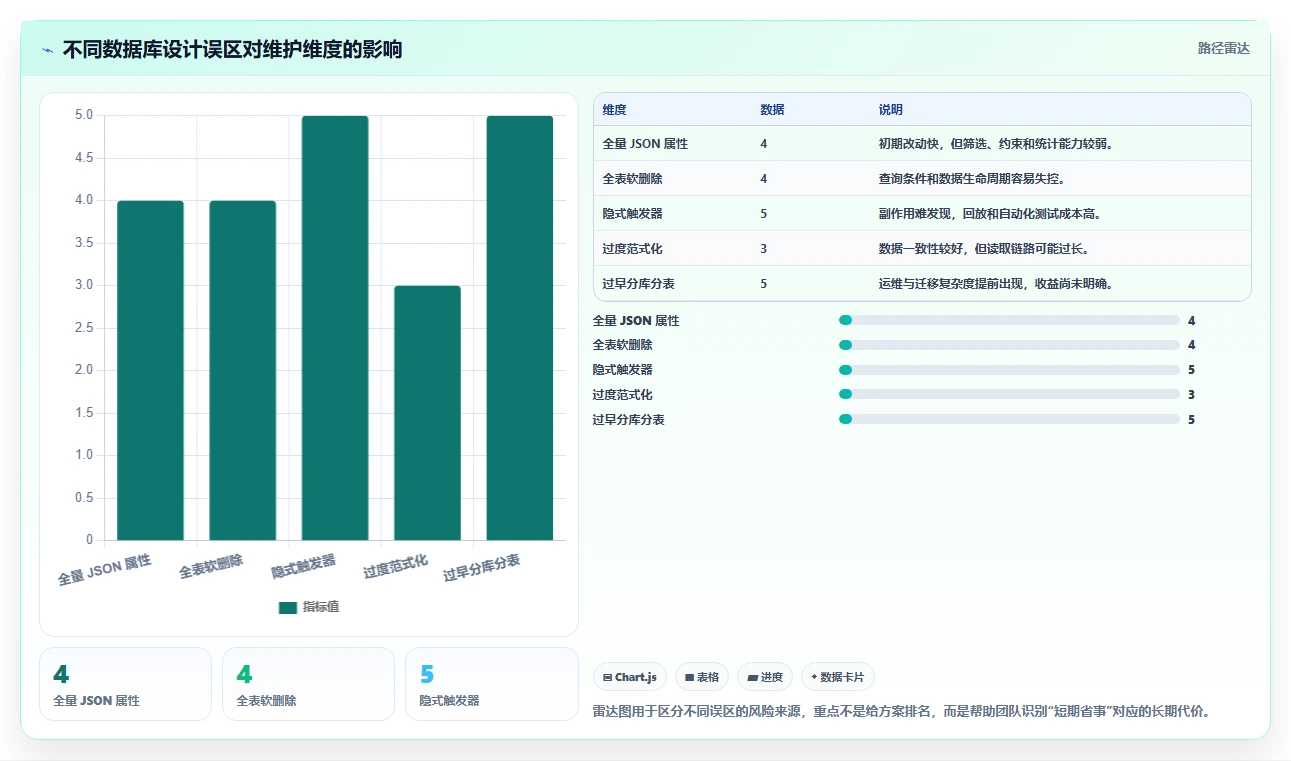1291x761 pixels.
Task: Click the 过度范式化 progress bar
Action: (1009, 394)
